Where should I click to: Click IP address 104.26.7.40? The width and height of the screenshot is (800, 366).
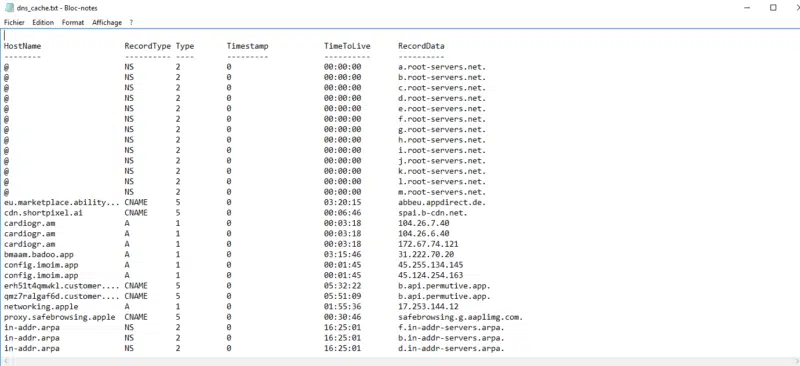(423, 223)
